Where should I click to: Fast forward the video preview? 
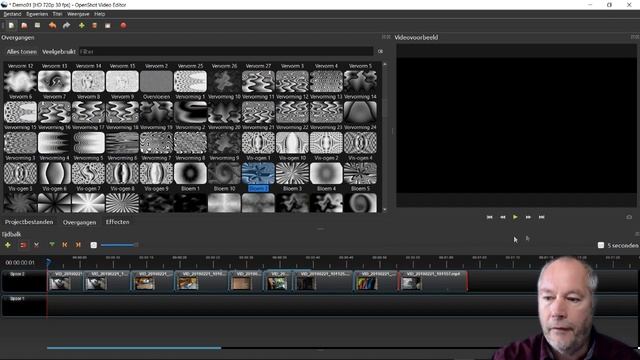pyautogui.click(x=528, y=217)
